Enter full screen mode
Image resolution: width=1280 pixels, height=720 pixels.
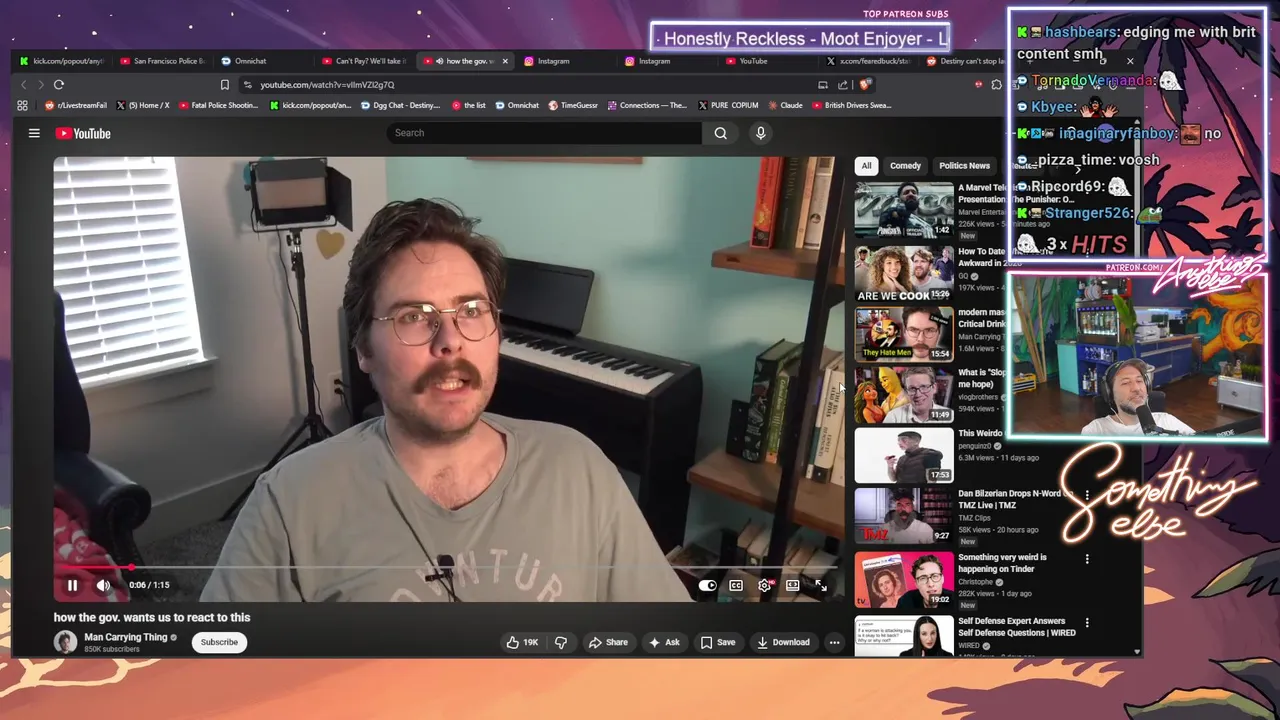821,585
